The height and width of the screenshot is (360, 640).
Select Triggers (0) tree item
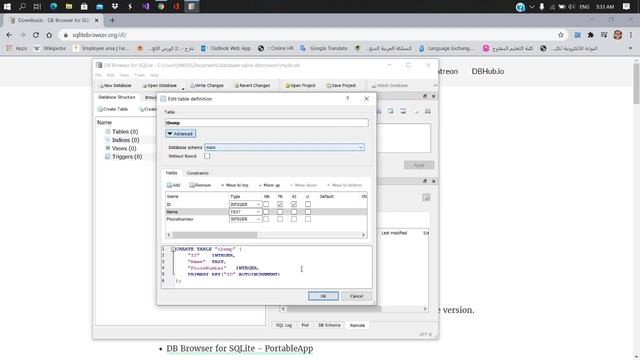coord(127,157)
